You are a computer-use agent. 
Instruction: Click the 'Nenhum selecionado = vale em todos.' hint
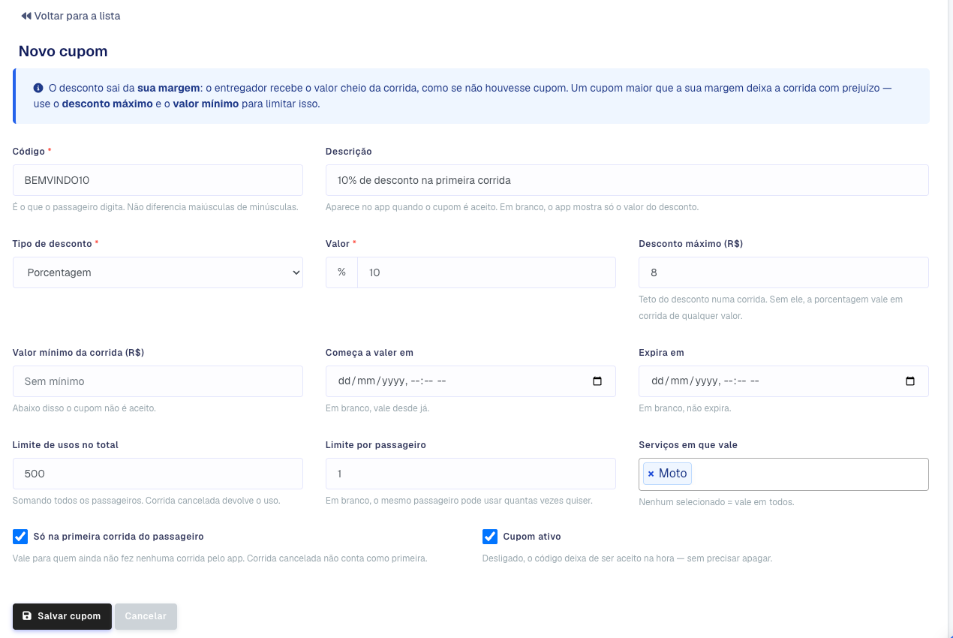point(716,502)
